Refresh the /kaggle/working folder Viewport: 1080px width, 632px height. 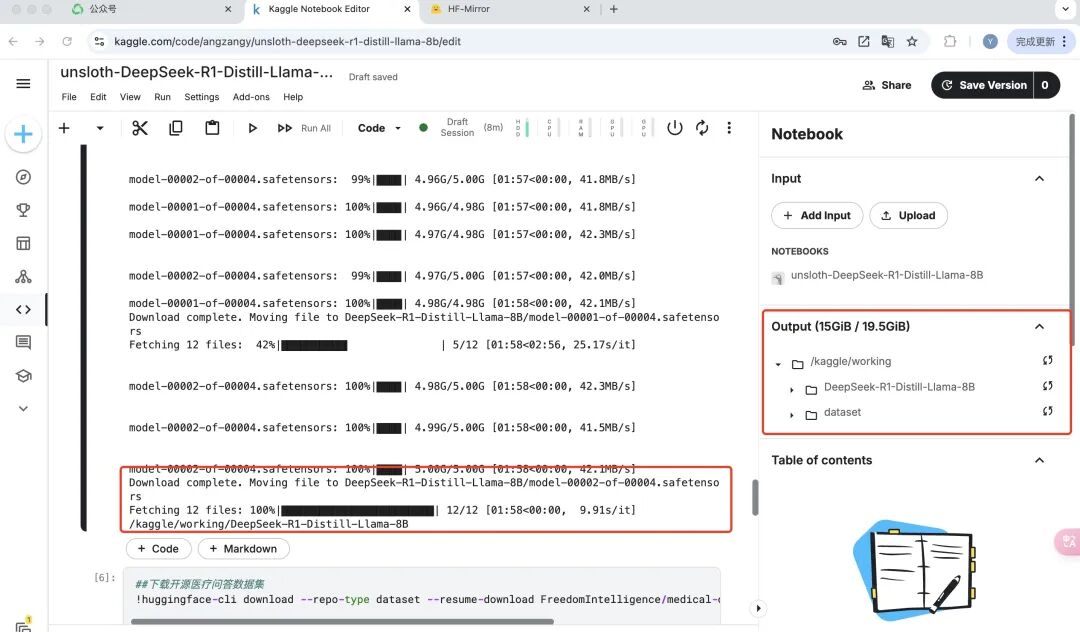1048,361
